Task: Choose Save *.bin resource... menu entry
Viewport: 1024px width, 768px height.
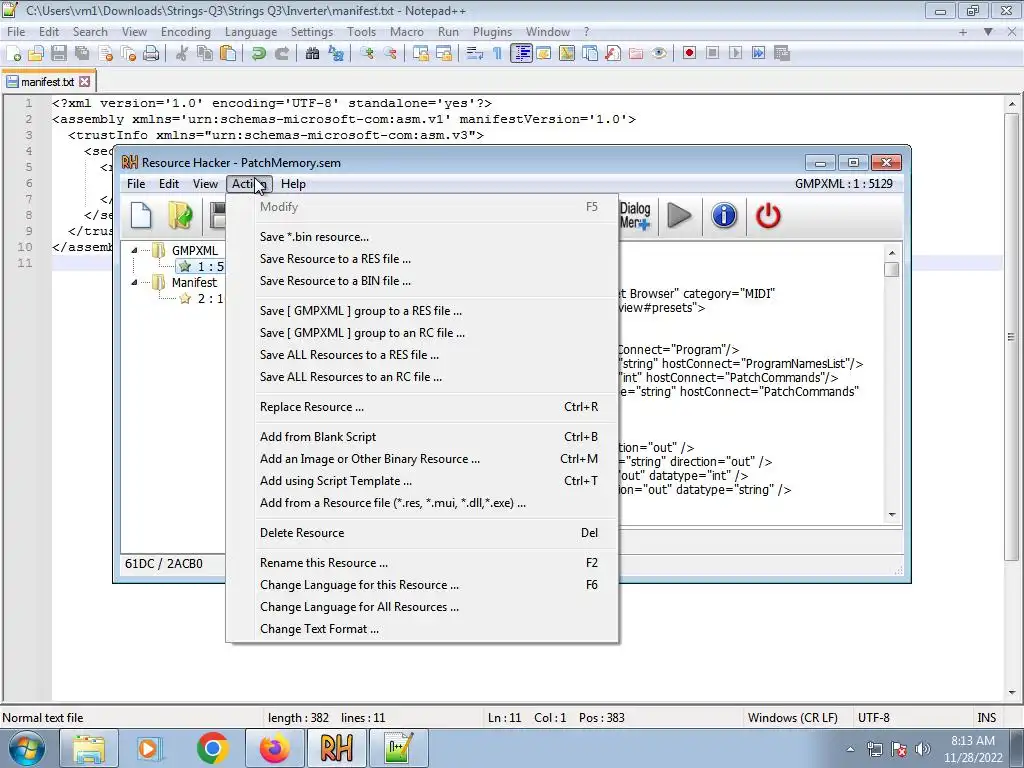Action: [x=423, y=237]
